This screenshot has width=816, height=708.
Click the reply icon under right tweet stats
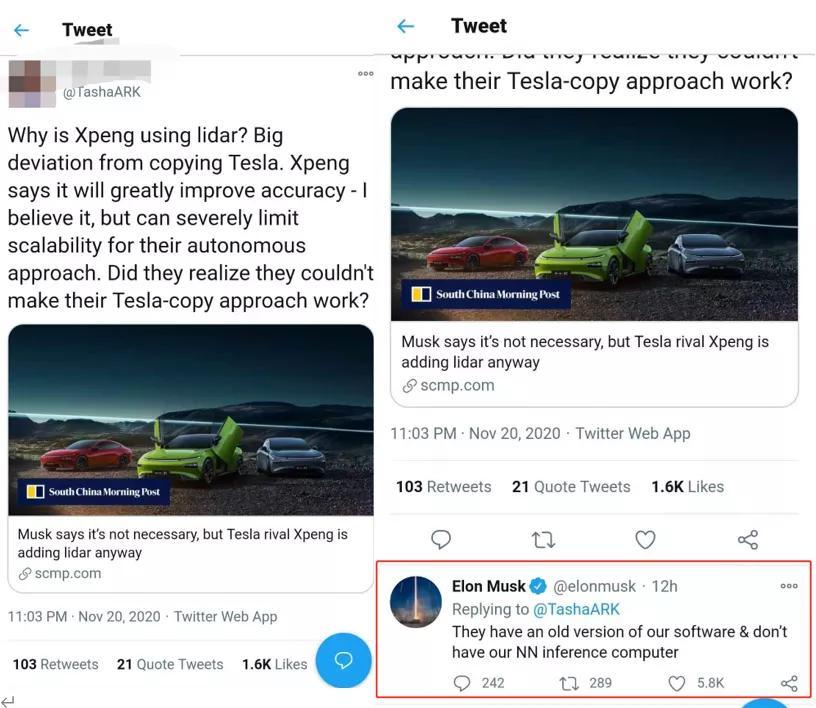(x=441, y=539)
